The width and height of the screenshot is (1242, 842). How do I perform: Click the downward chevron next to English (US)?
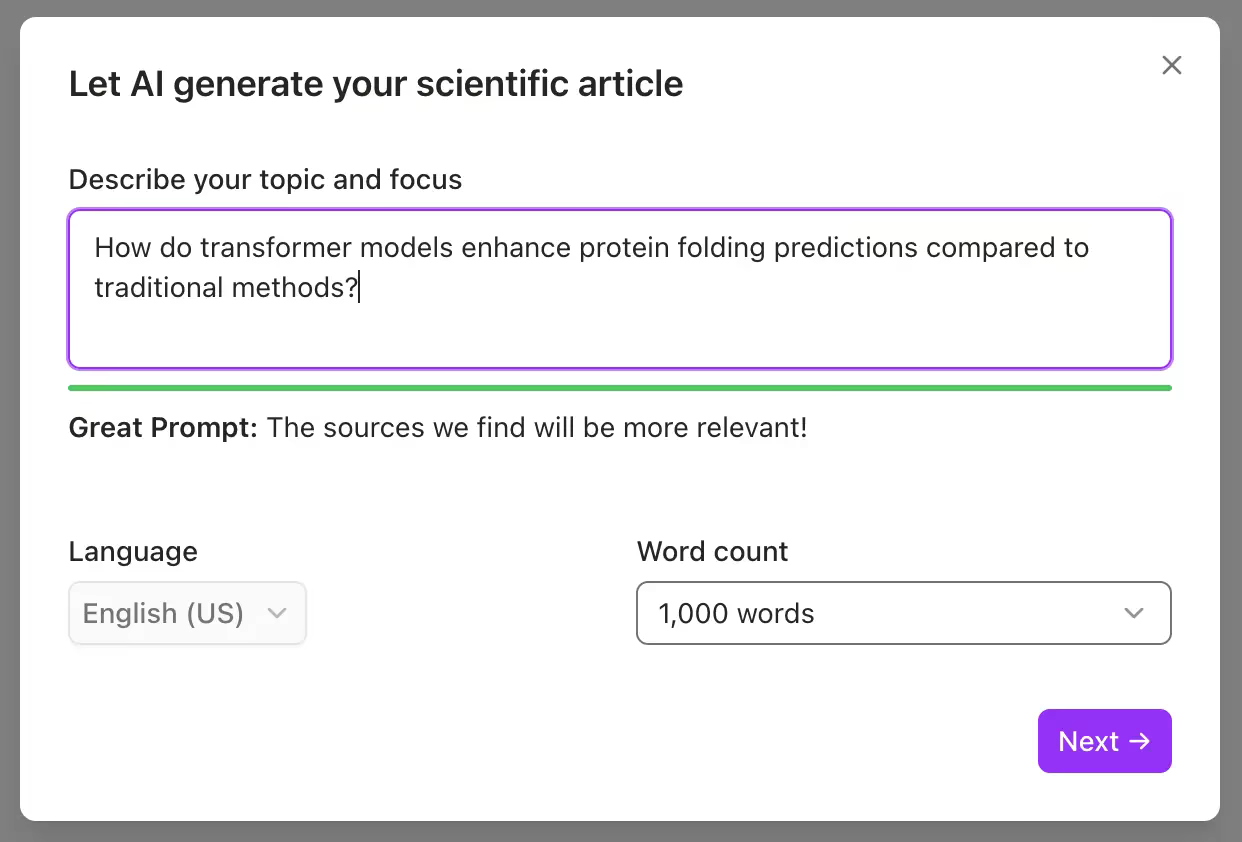(x=278, y=614)
